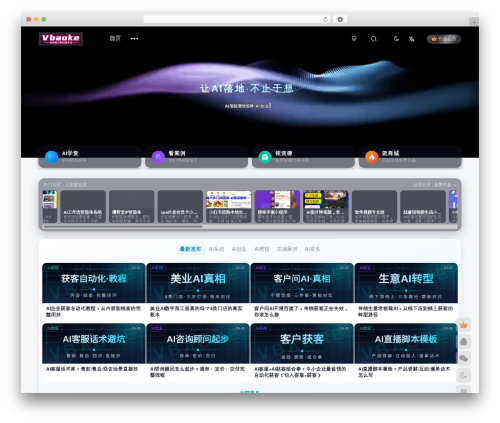Switch to the AI教程 tab
This screenshot has width=500, height=423.
262,249
